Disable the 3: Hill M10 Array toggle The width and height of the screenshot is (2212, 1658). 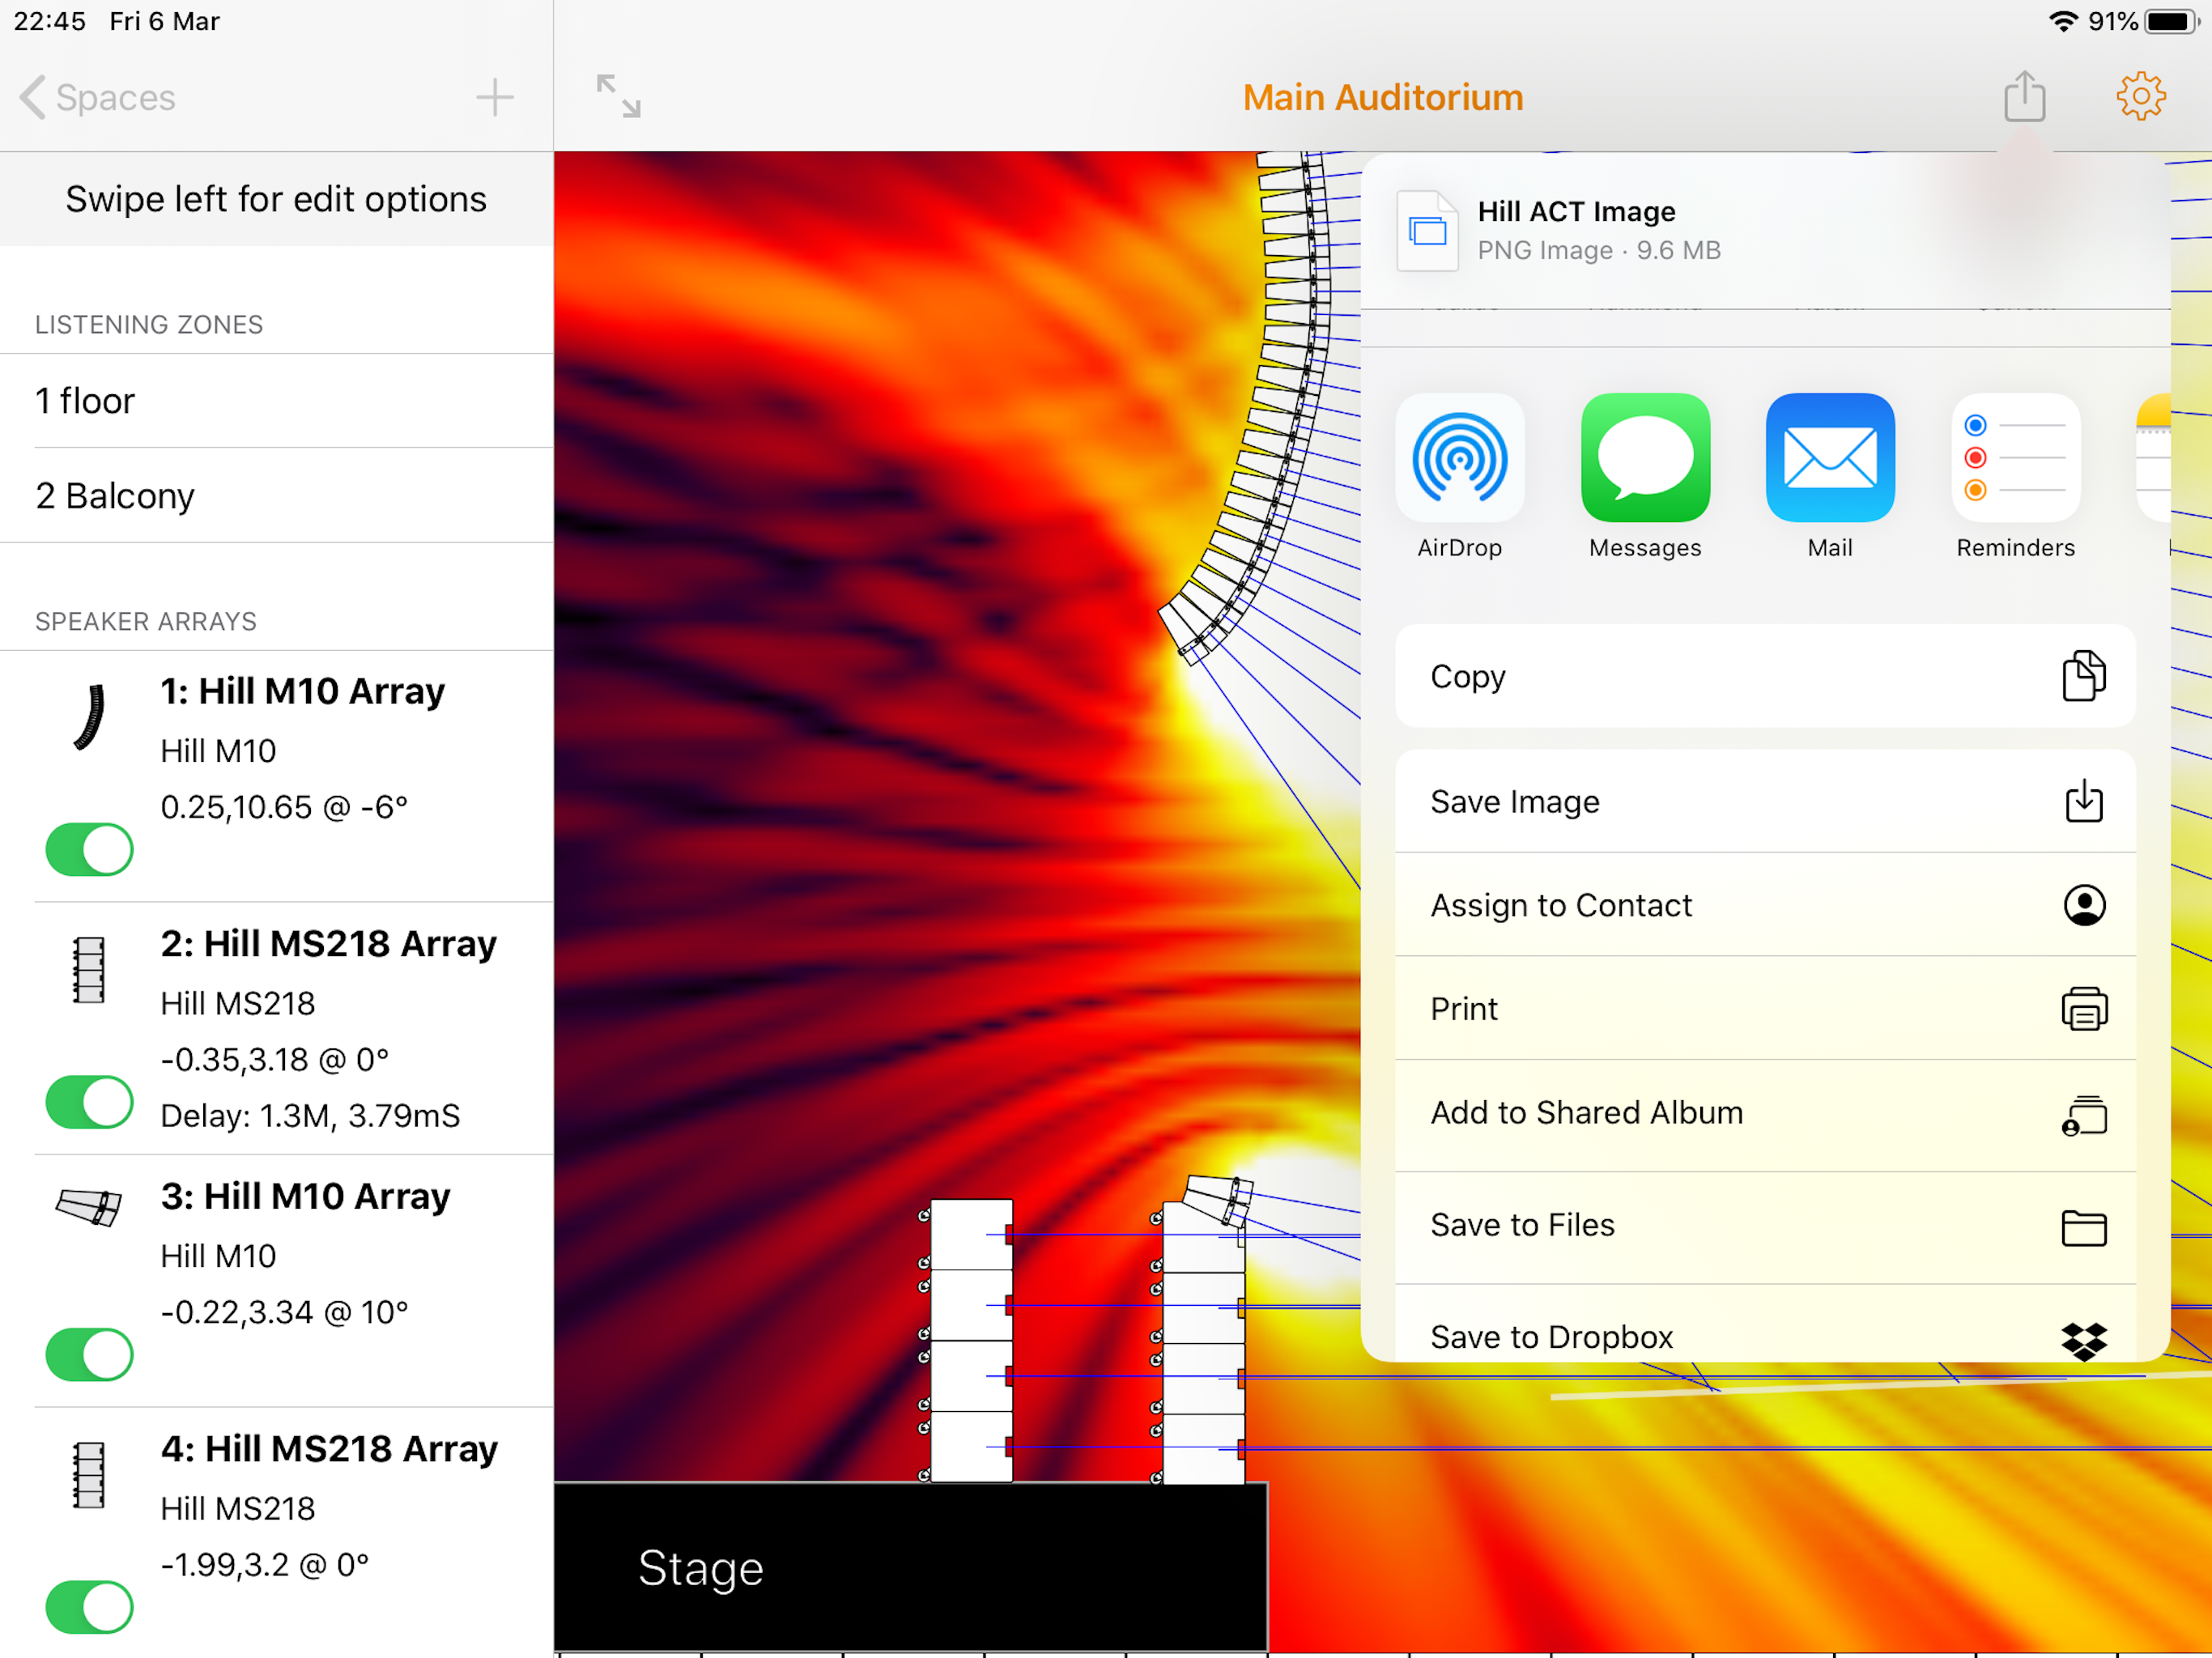tap(89, 1355)
